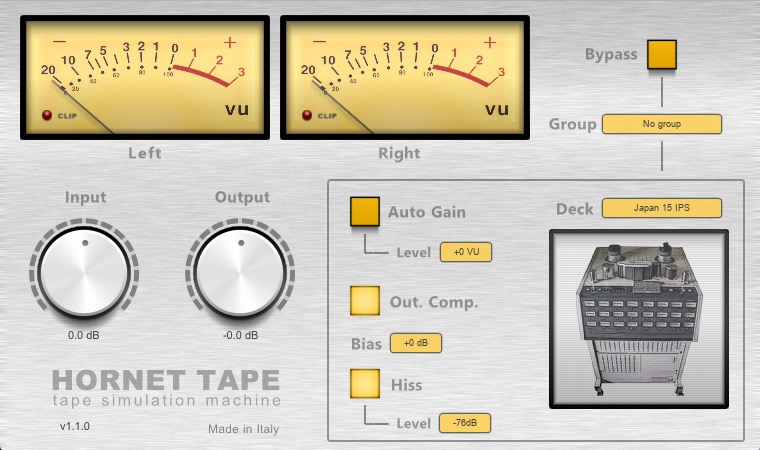This screenshot has width=760, height=450.
Task: Click the Auto Gain label
Action: pos(427,212)
